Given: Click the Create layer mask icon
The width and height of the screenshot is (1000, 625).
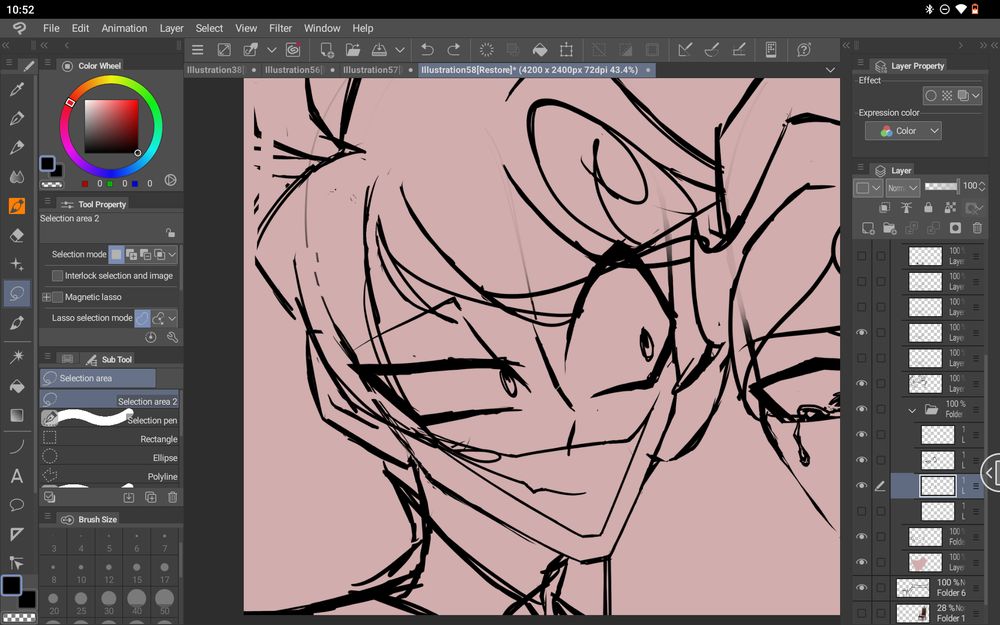Looking at the screenshot, I should point(955,228).
